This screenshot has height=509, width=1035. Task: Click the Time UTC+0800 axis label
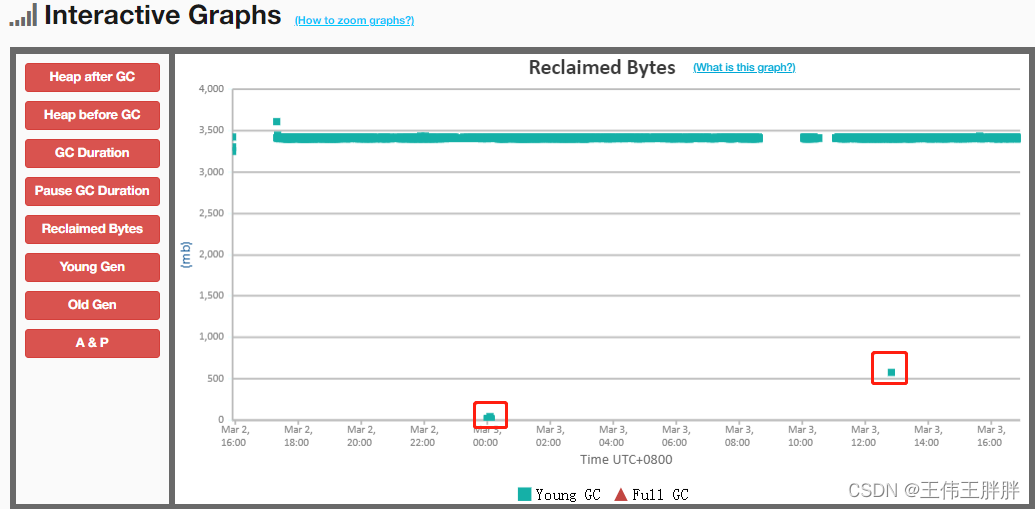(x=626, y=459)
